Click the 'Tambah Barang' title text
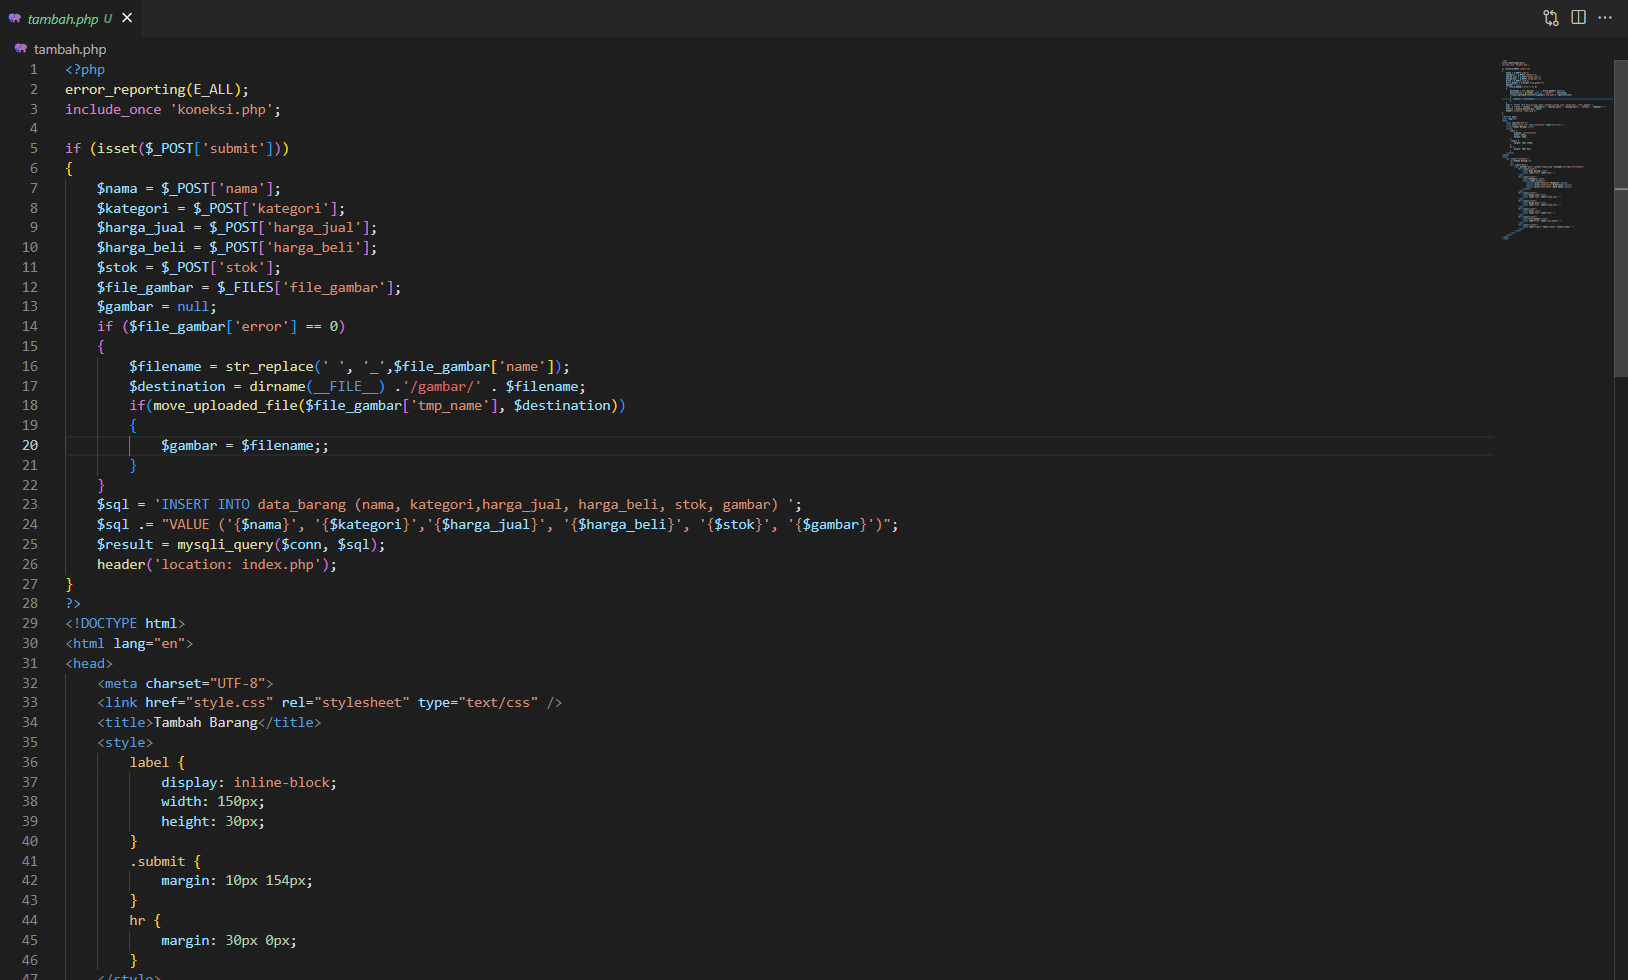Image resolution: width=1628 pixels, height=980 pixels. click(204, 722)
